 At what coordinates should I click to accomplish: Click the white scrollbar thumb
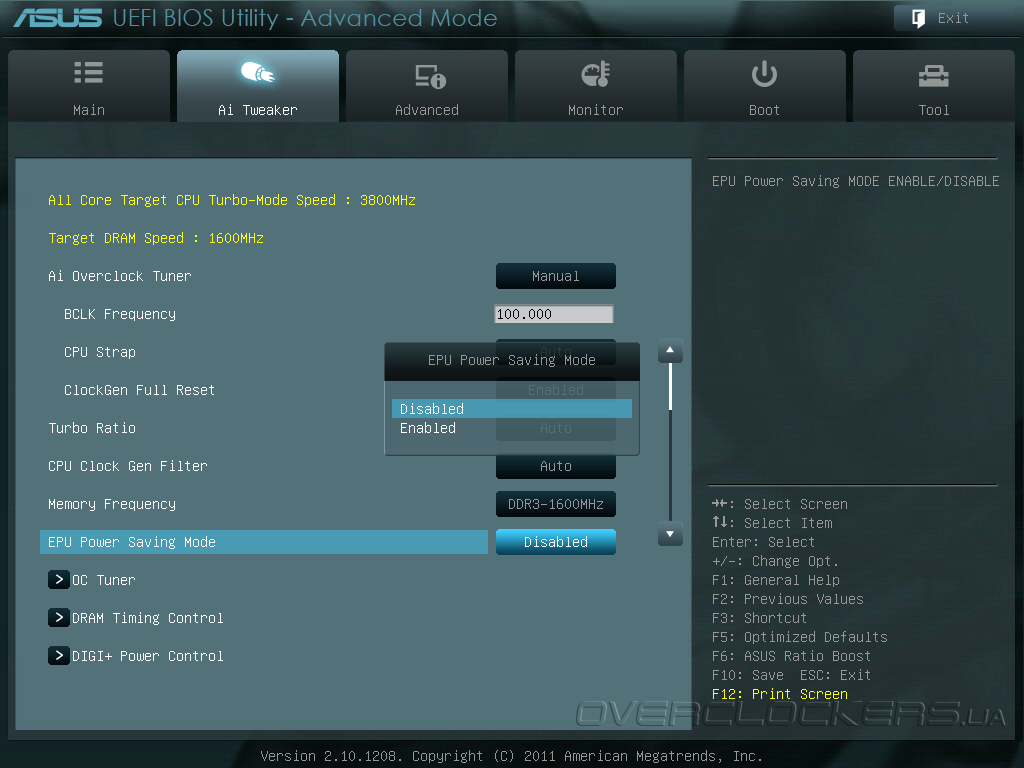(670, 387)
